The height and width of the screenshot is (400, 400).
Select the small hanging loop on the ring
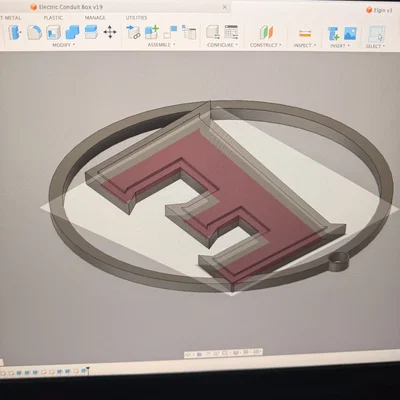point(339,262)
